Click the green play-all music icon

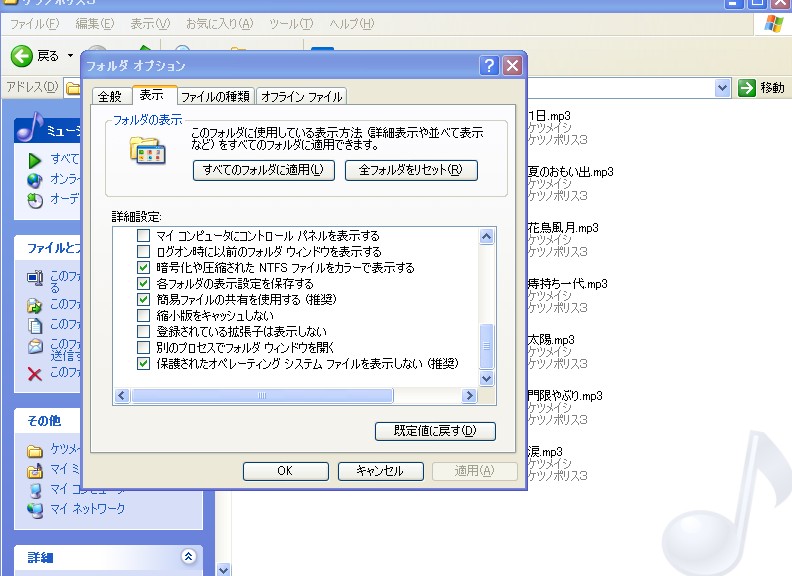point(35,159)
